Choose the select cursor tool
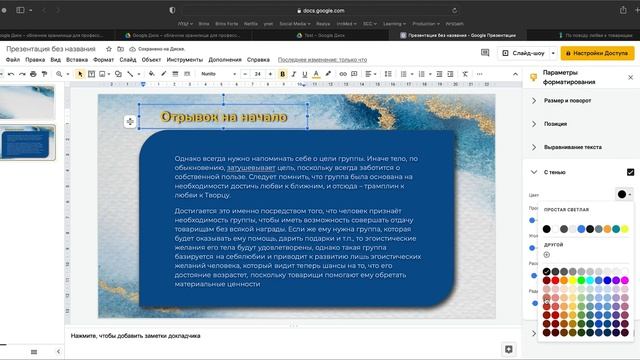Screen dimensions: 640x360 [x=80, y=74]
